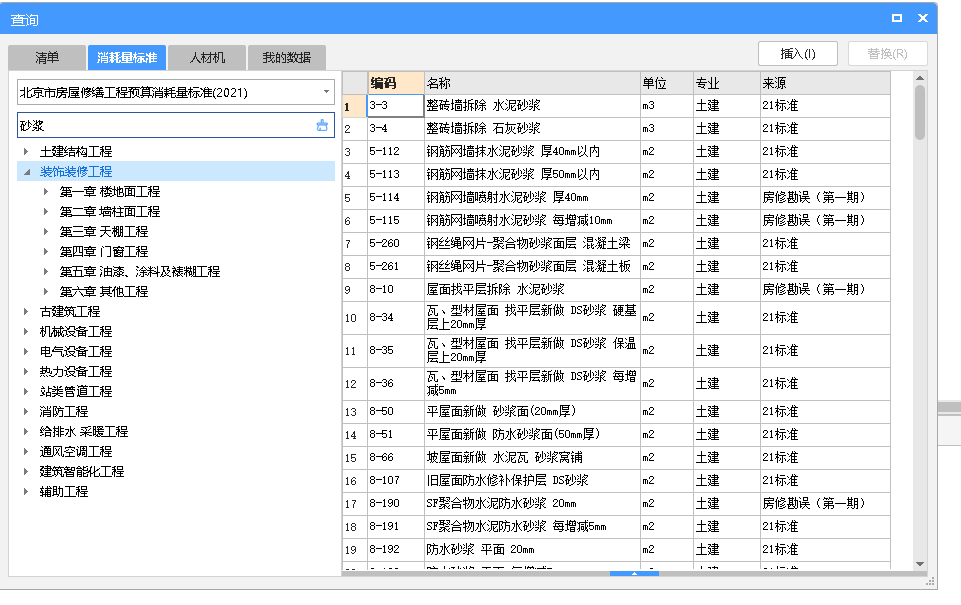Click the 名称 column header

click(532, 83)
